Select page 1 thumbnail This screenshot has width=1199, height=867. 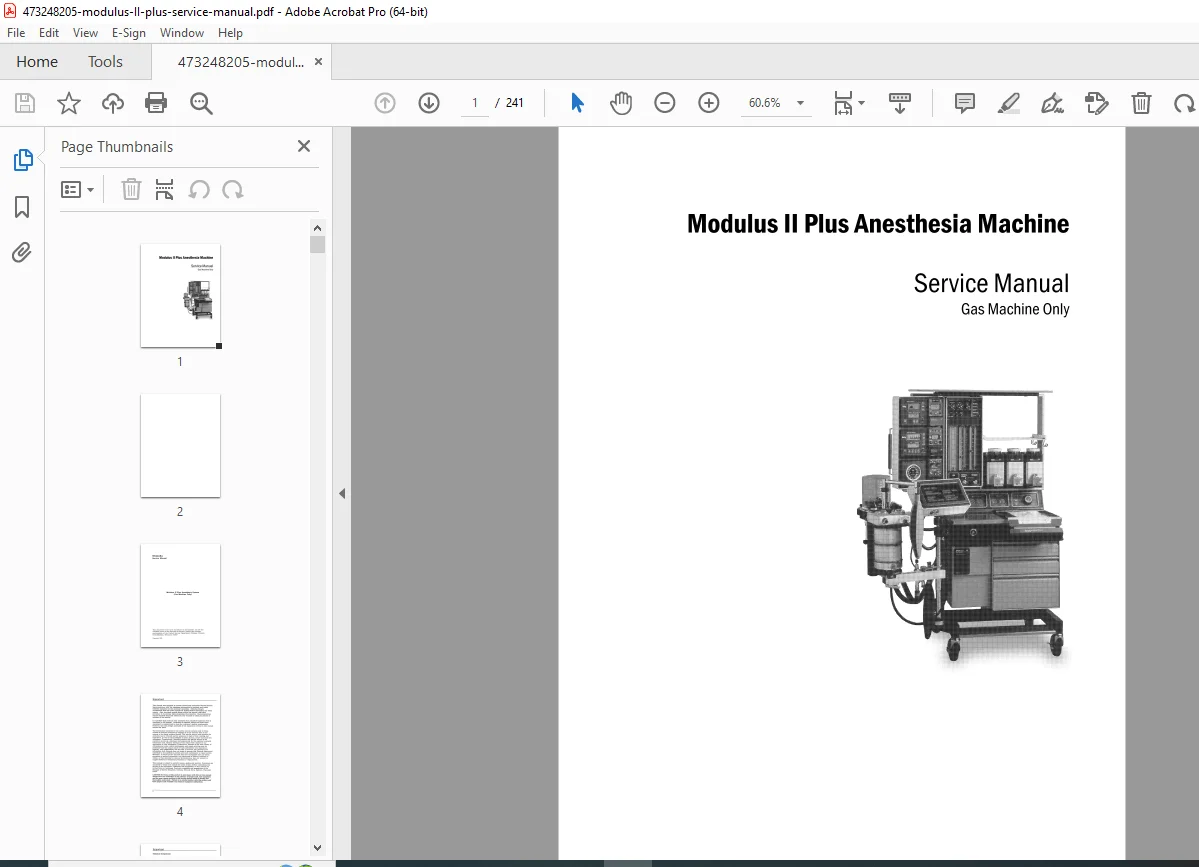point(180,296)
